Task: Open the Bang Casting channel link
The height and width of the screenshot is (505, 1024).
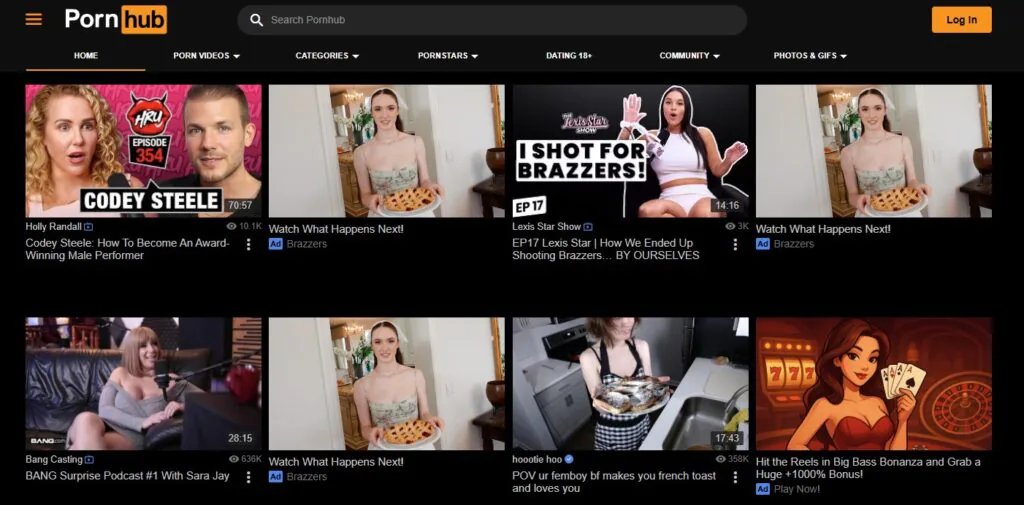Action: tap(54, 459)
